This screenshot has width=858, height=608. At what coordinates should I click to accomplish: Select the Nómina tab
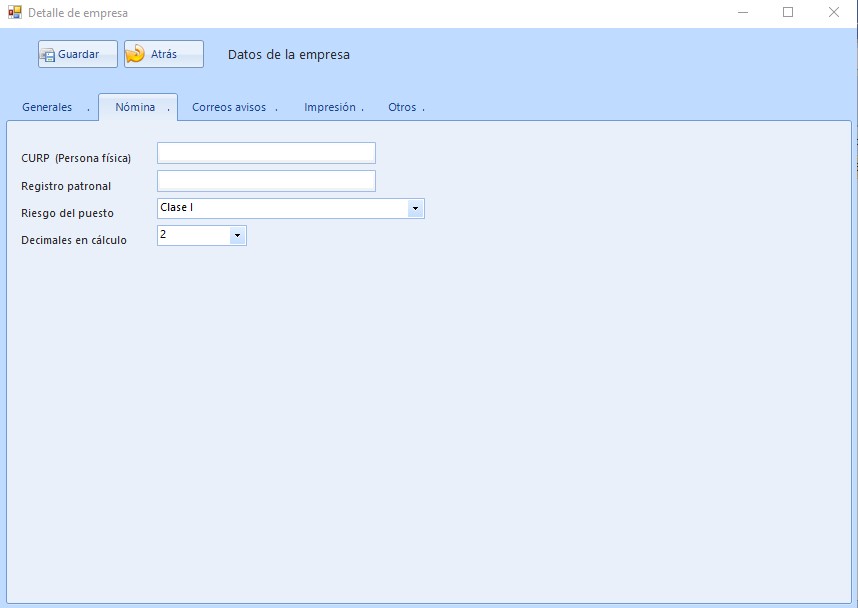tap(138, 107)
